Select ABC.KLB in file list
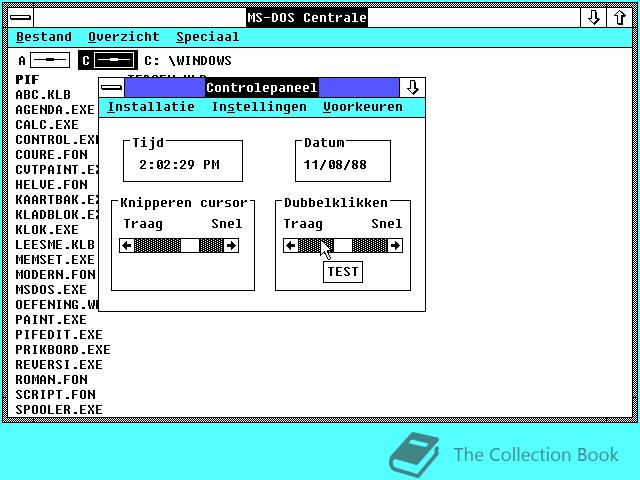640x480 pixels. (43, 94)
